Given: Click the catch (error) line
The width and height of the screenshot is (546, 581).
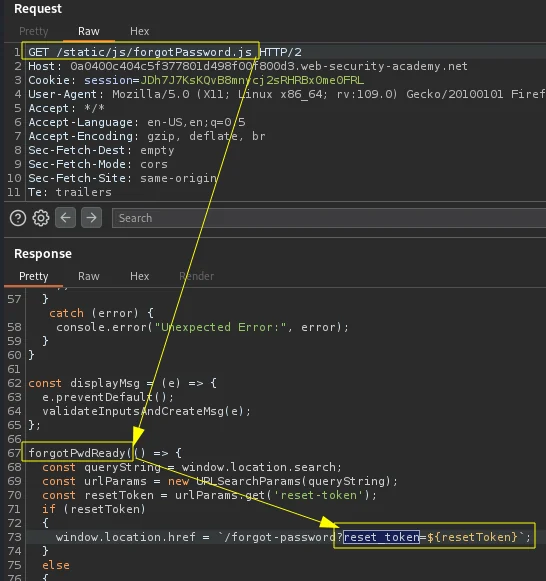Looking at the screenshot, I should pyautogui.click(x=101, y=313).
